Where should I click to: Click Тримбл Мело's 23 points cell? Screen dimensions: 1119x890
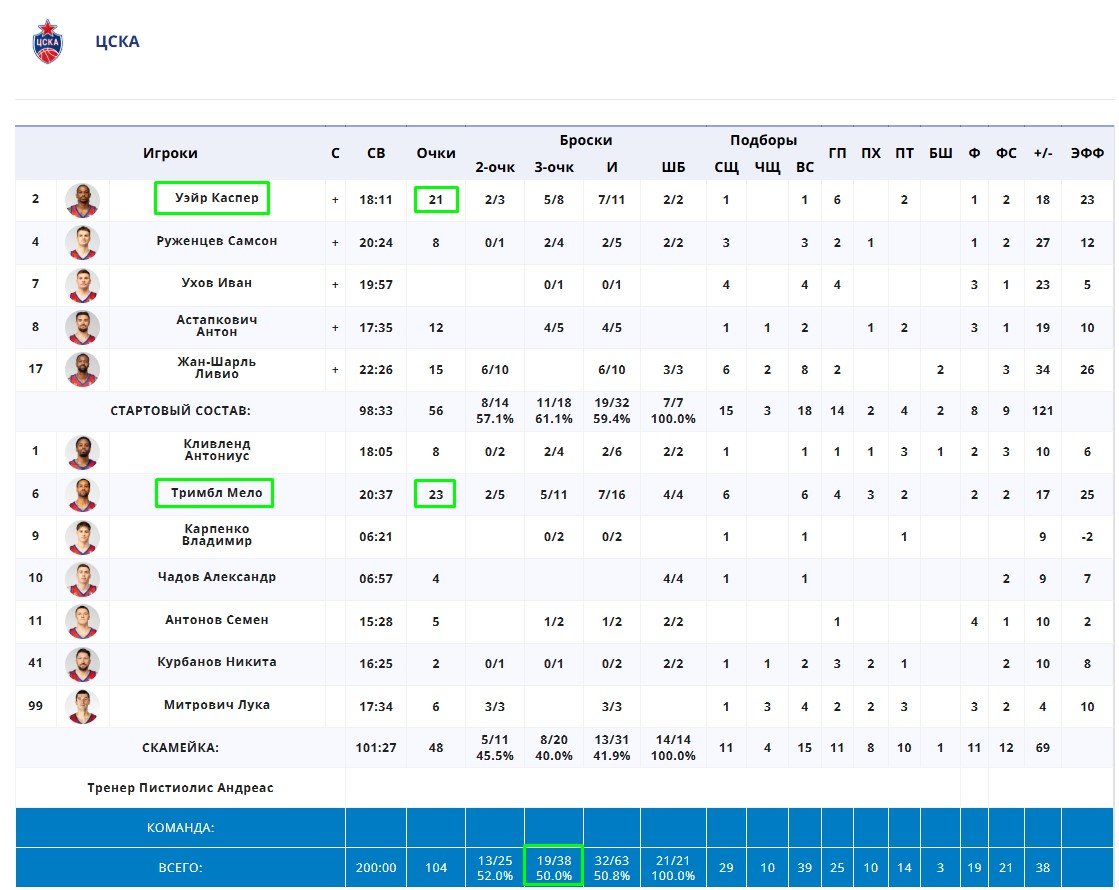pos(435,494)
